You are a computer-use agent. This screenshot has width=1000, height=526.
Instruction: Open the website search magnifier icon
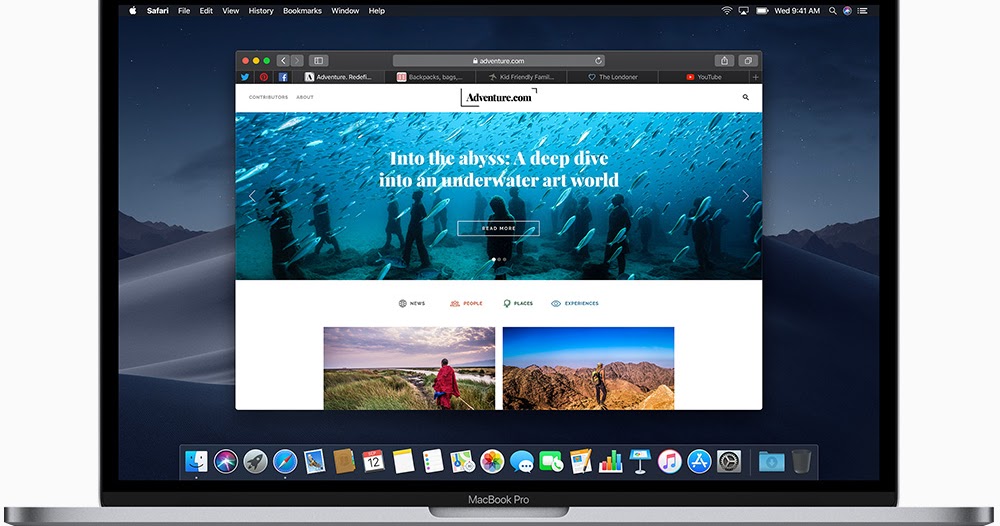click(x=746, y=97)
